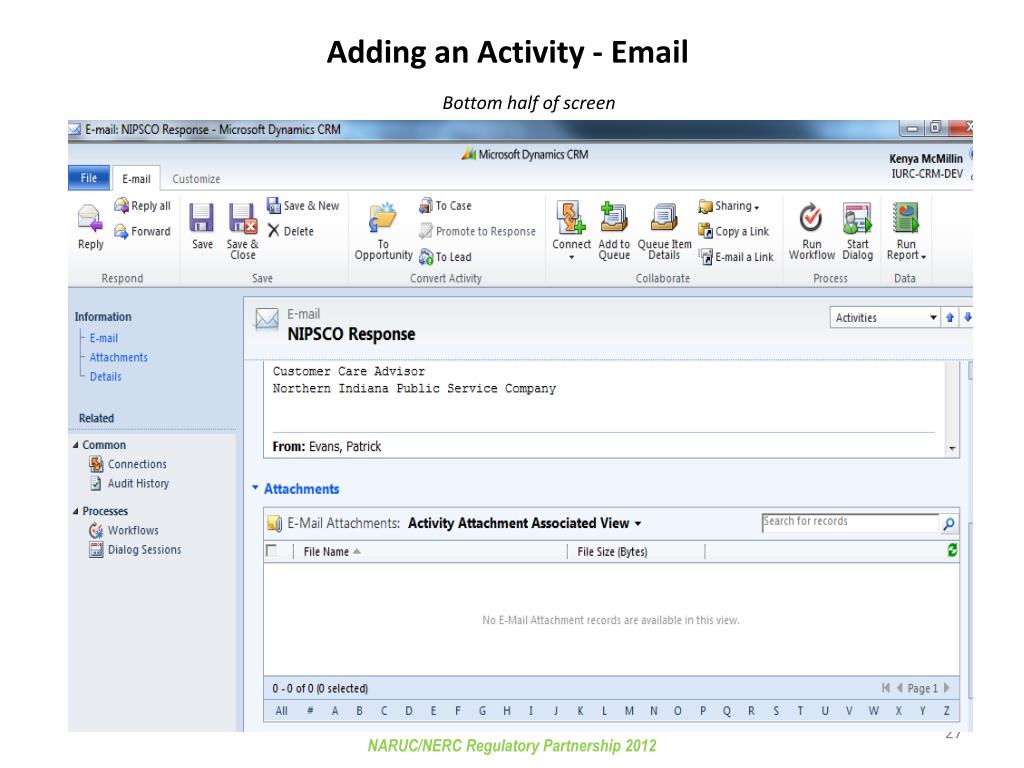This screenshot has height=768, width=1024.
Task: Refresh the attachments grid
Action: coord(952,551)
